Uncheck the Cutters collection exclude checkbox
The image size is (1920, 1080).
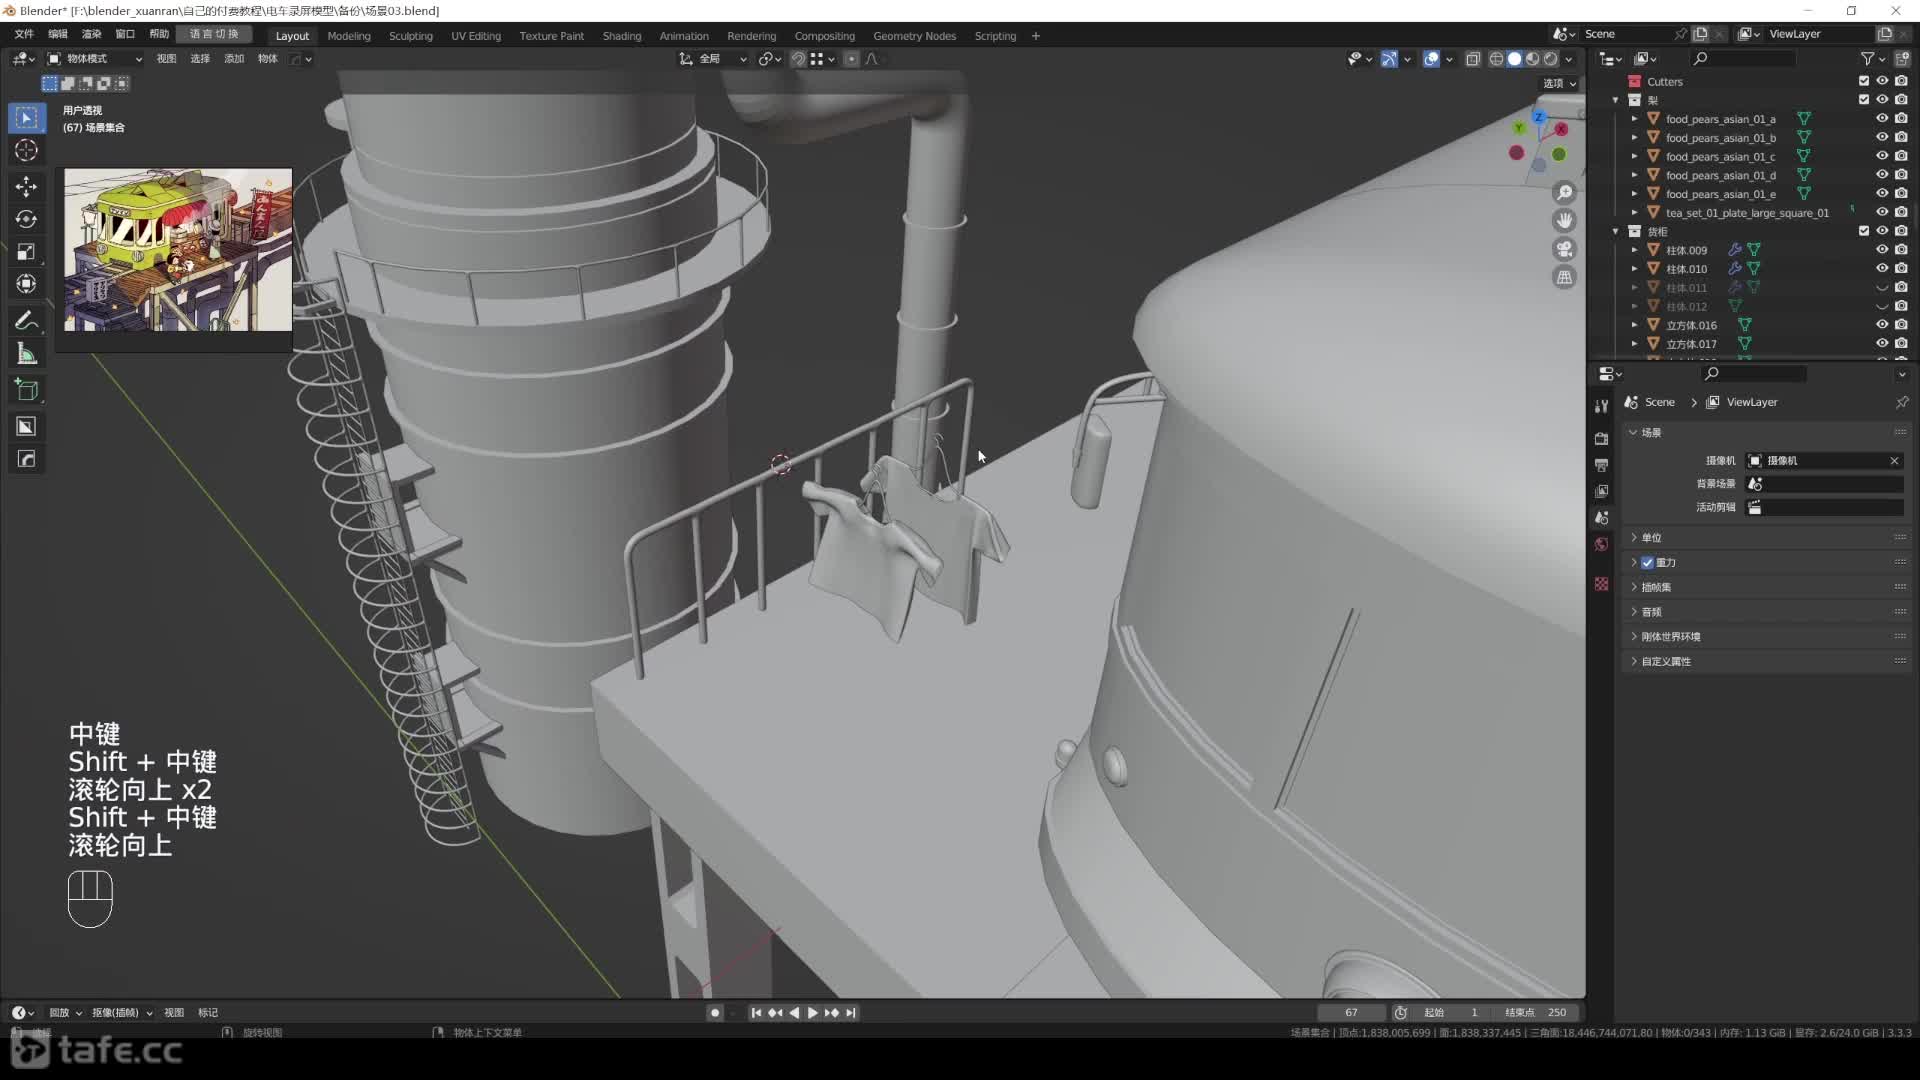coord(1864,81)
